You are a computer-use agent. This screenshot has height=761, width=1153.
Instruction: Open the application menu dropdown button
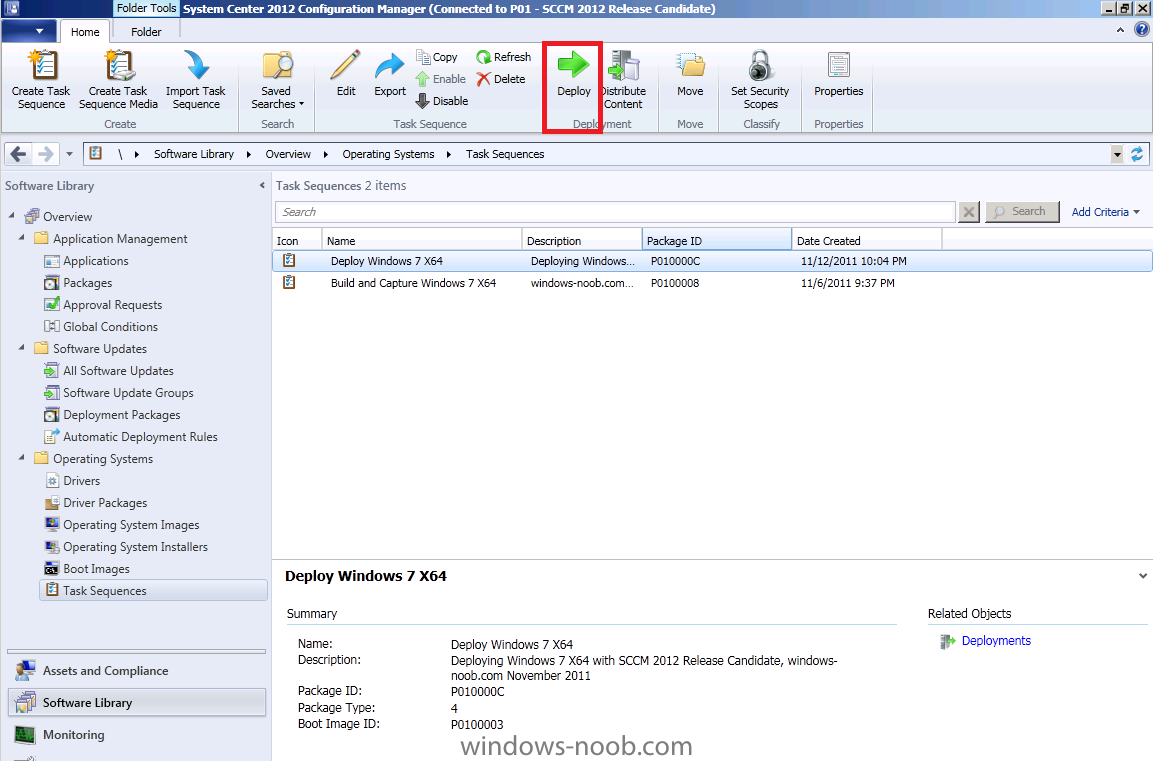(x=29, y=31)
